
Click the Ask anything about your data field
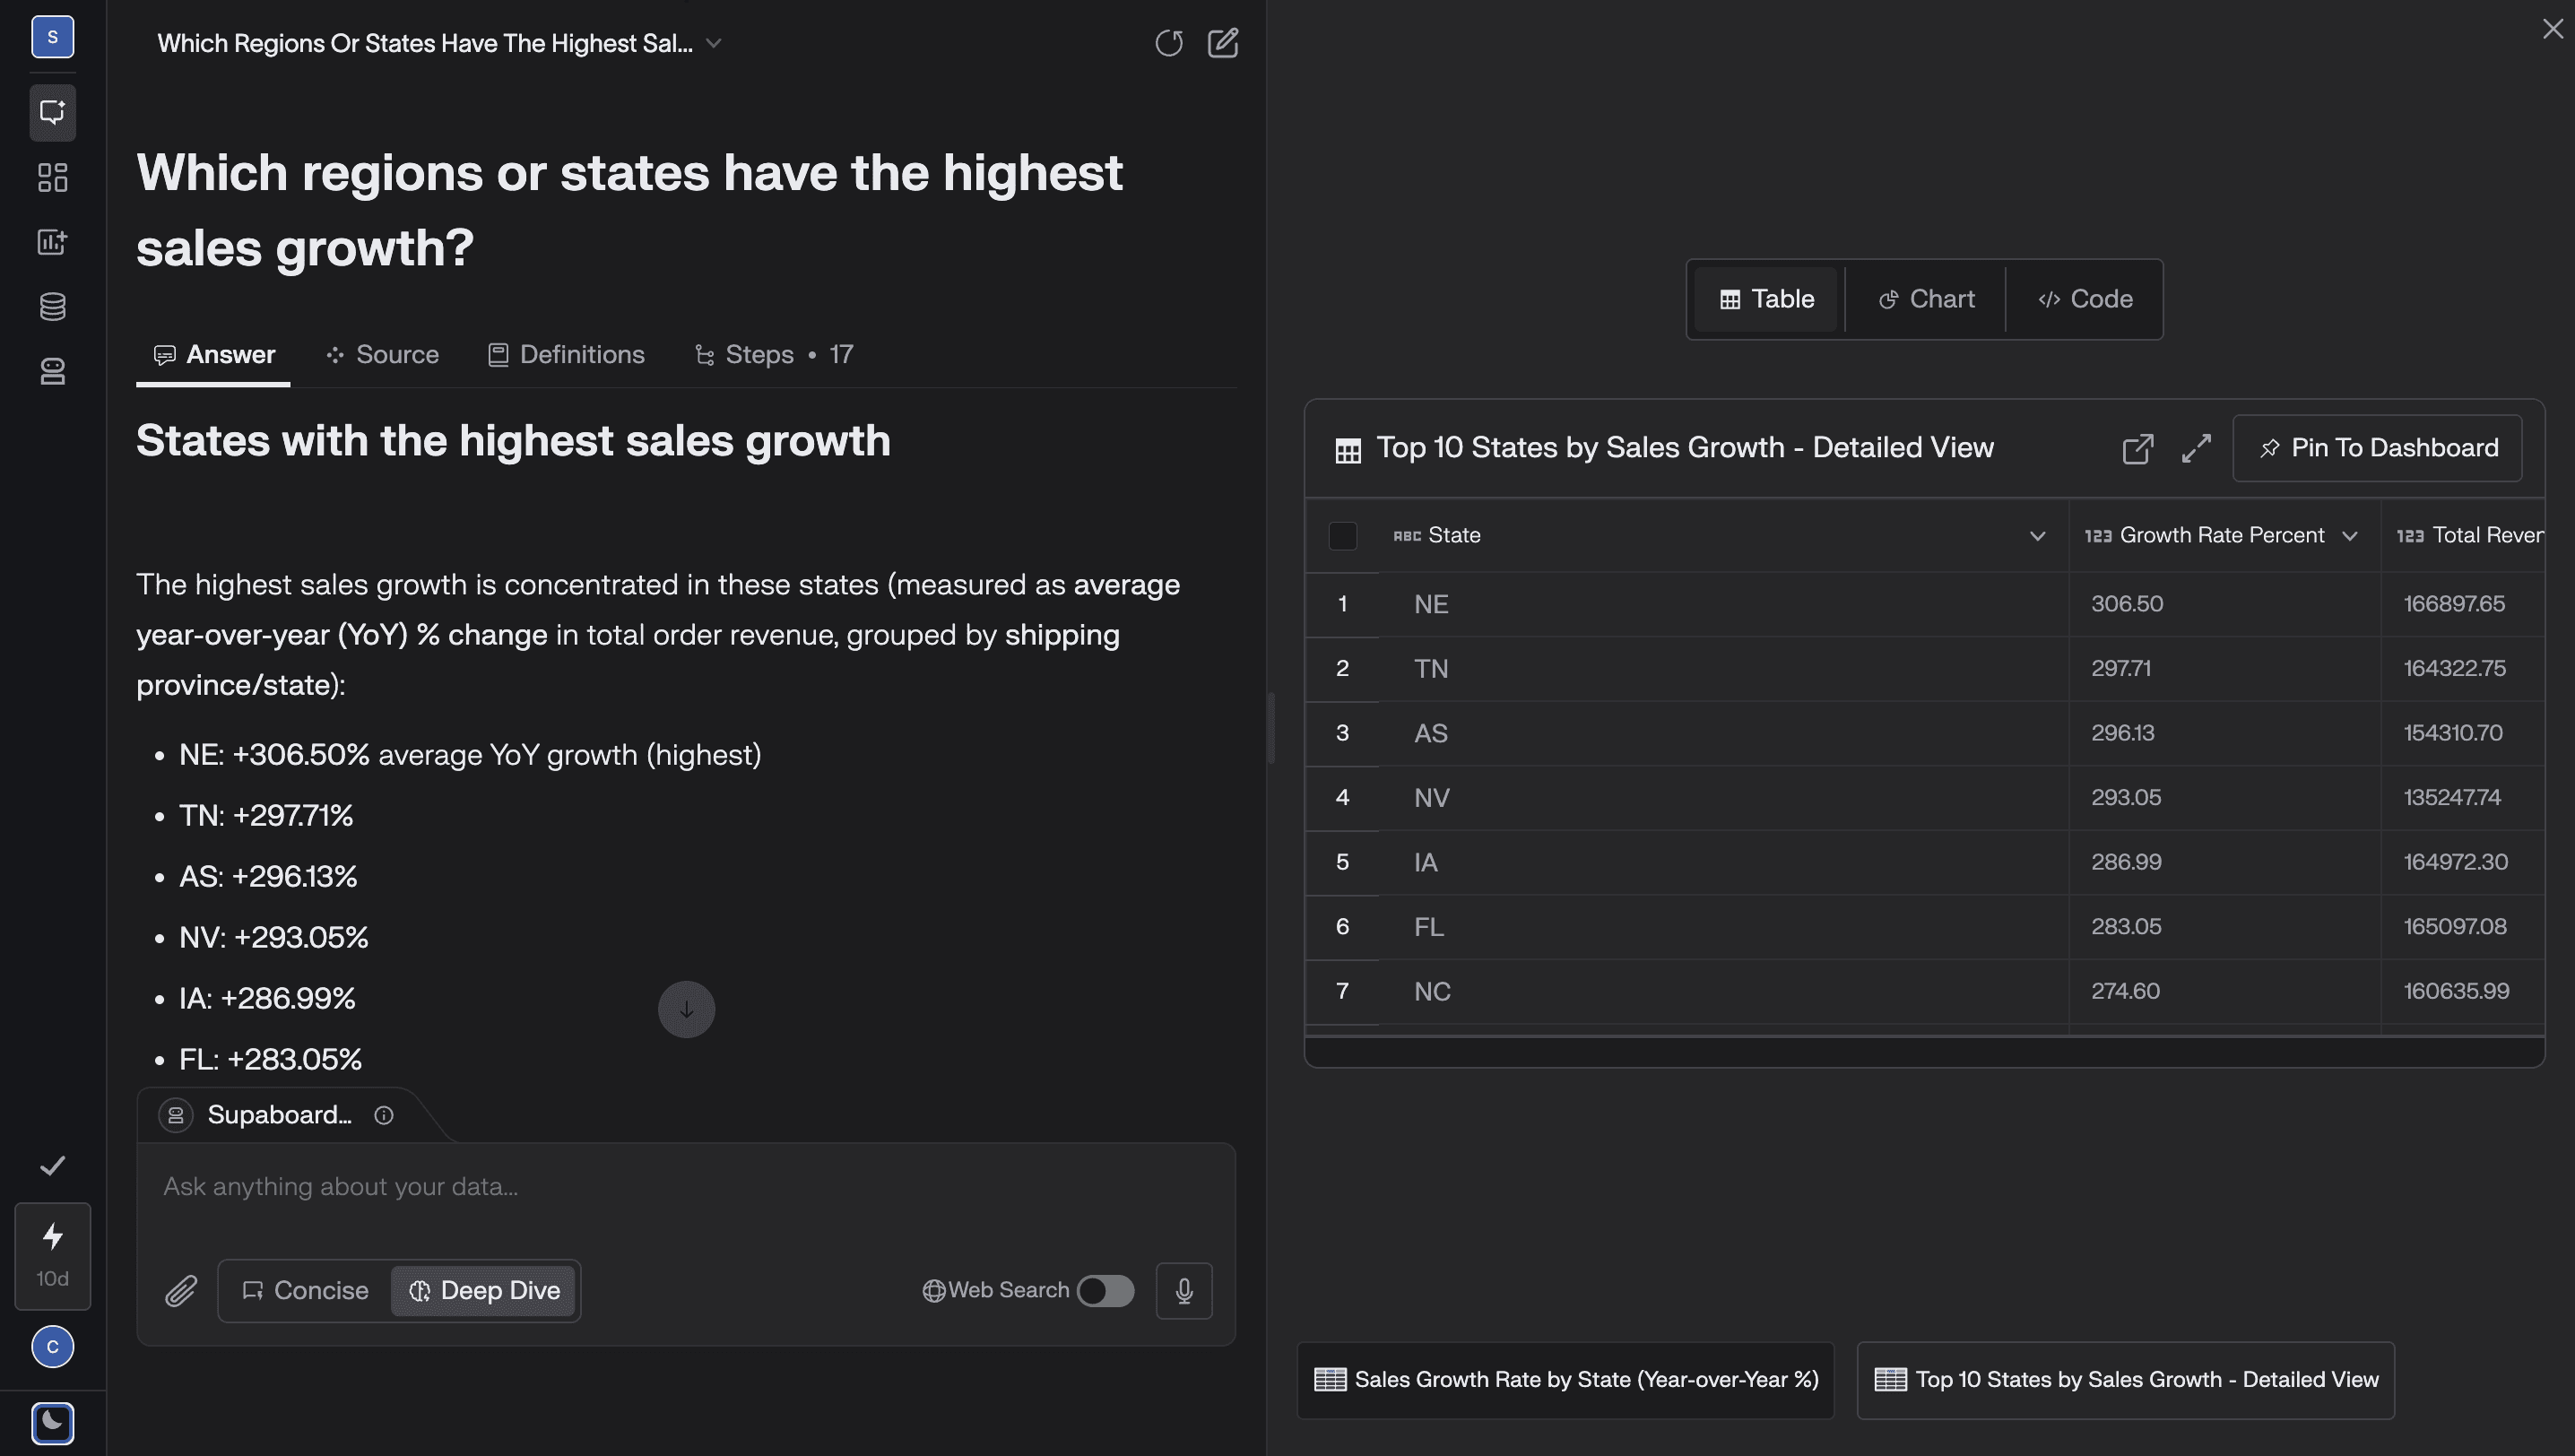click(685, 1187)
